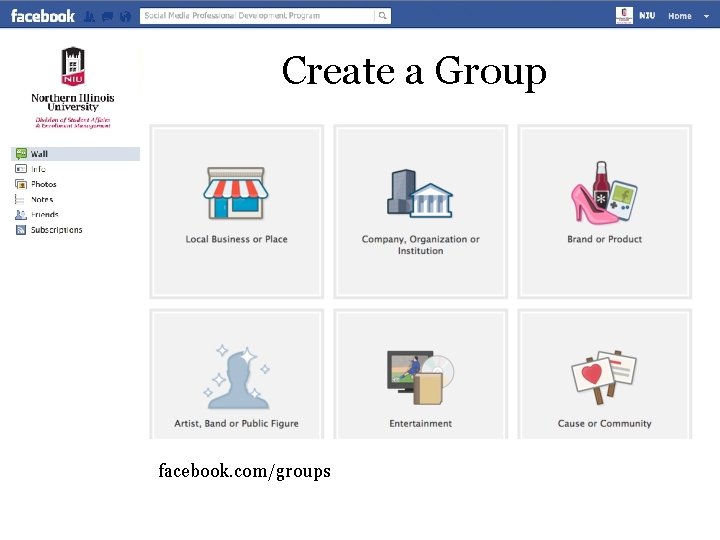
Task: Expand the account dropdown arrow
Action: click(x=706, y=16)
